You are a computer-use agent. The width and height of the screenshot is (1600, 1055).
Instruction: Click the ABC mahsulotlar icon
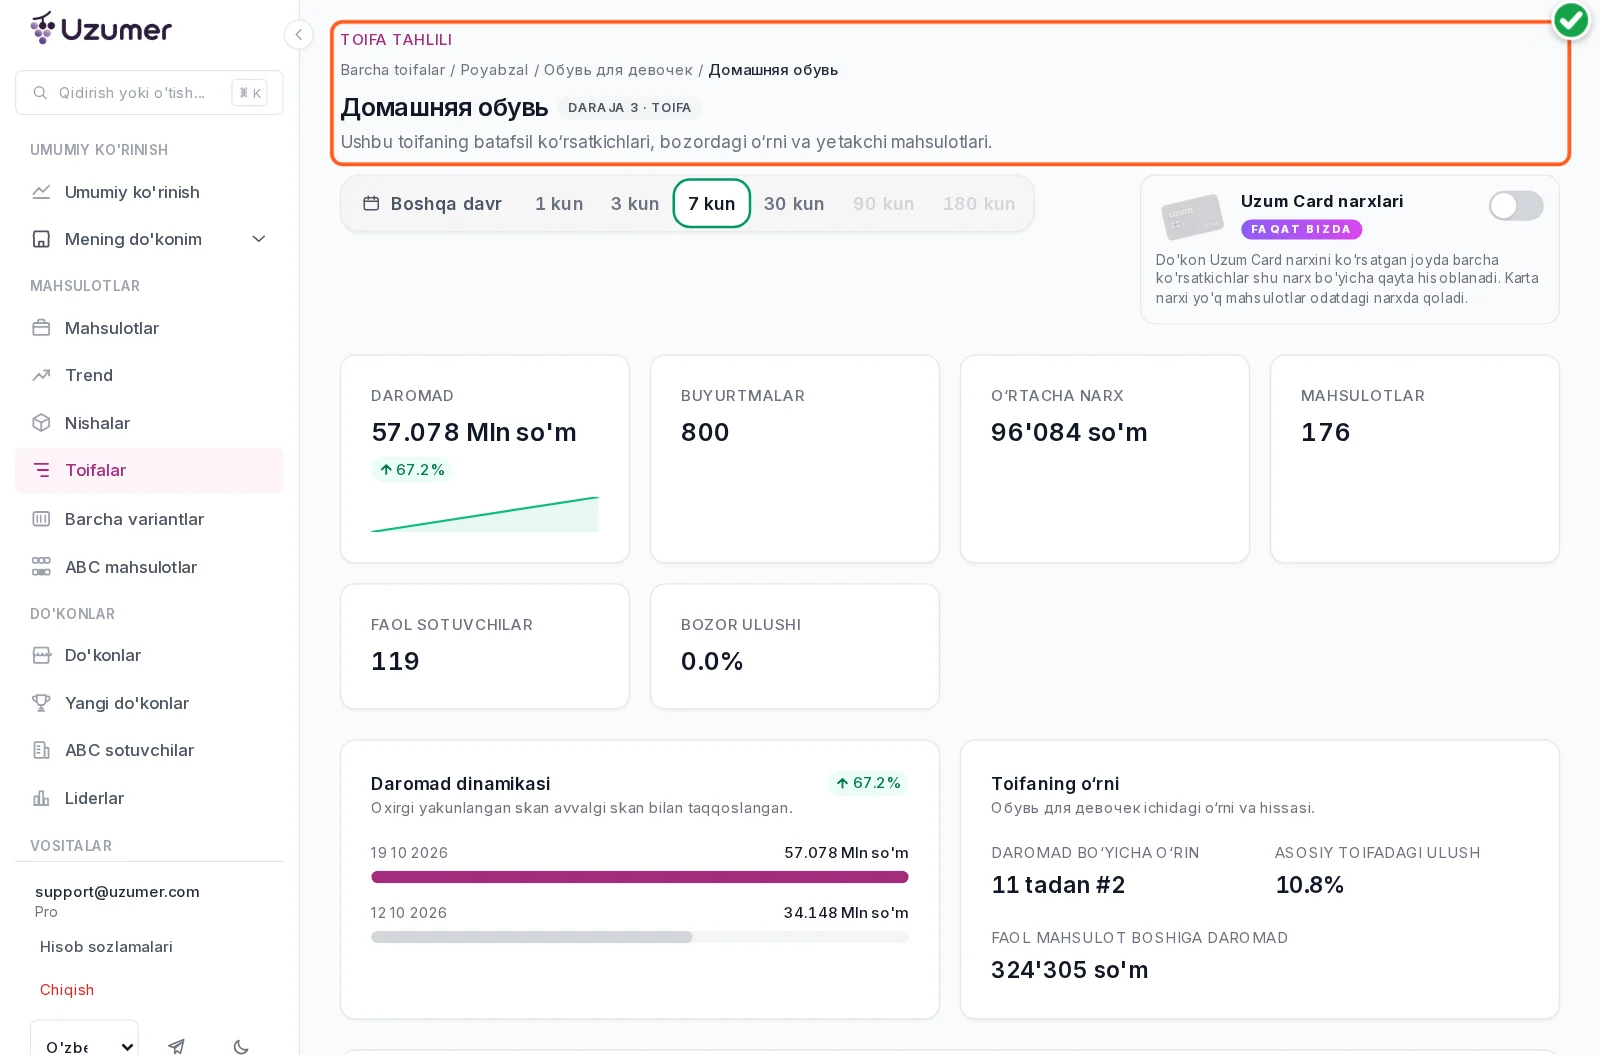[41, 567]
